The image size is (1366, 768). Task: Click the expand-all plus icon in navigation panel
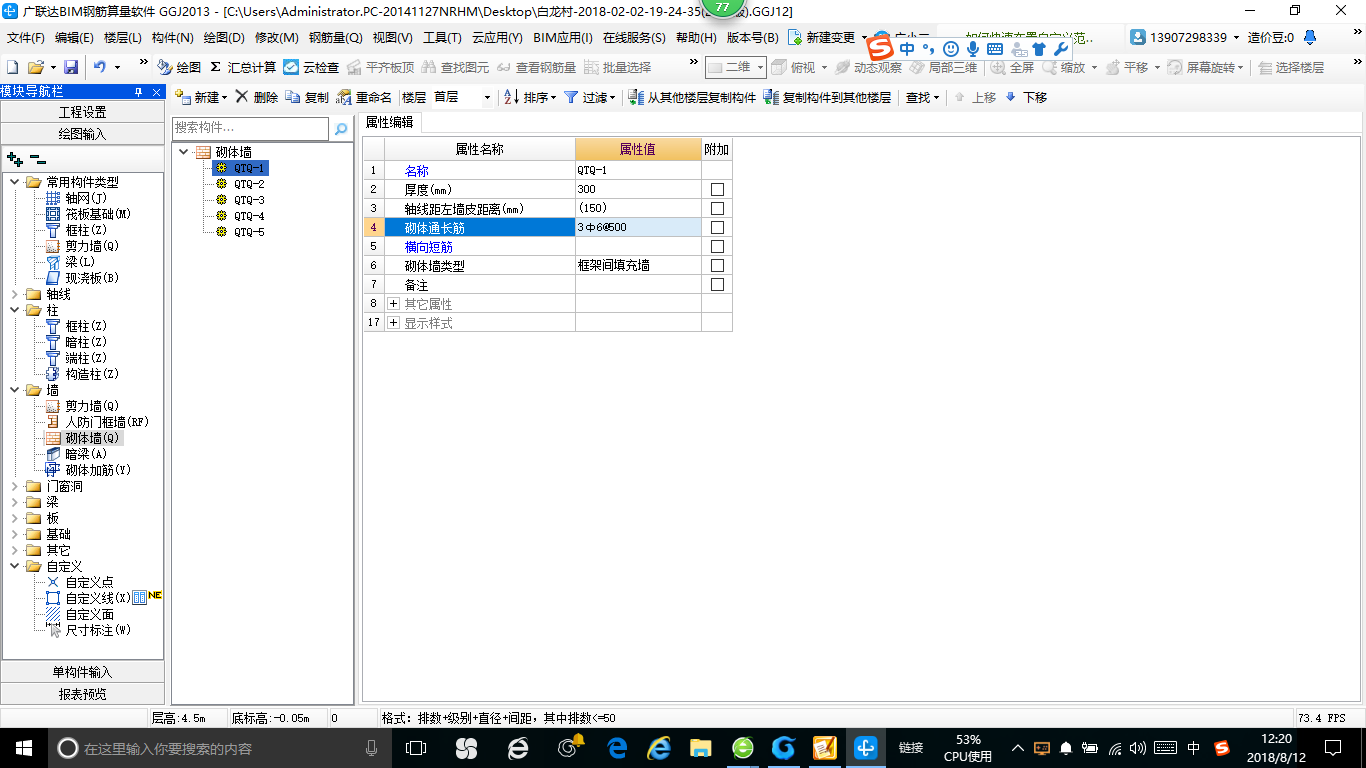point(15,159)
